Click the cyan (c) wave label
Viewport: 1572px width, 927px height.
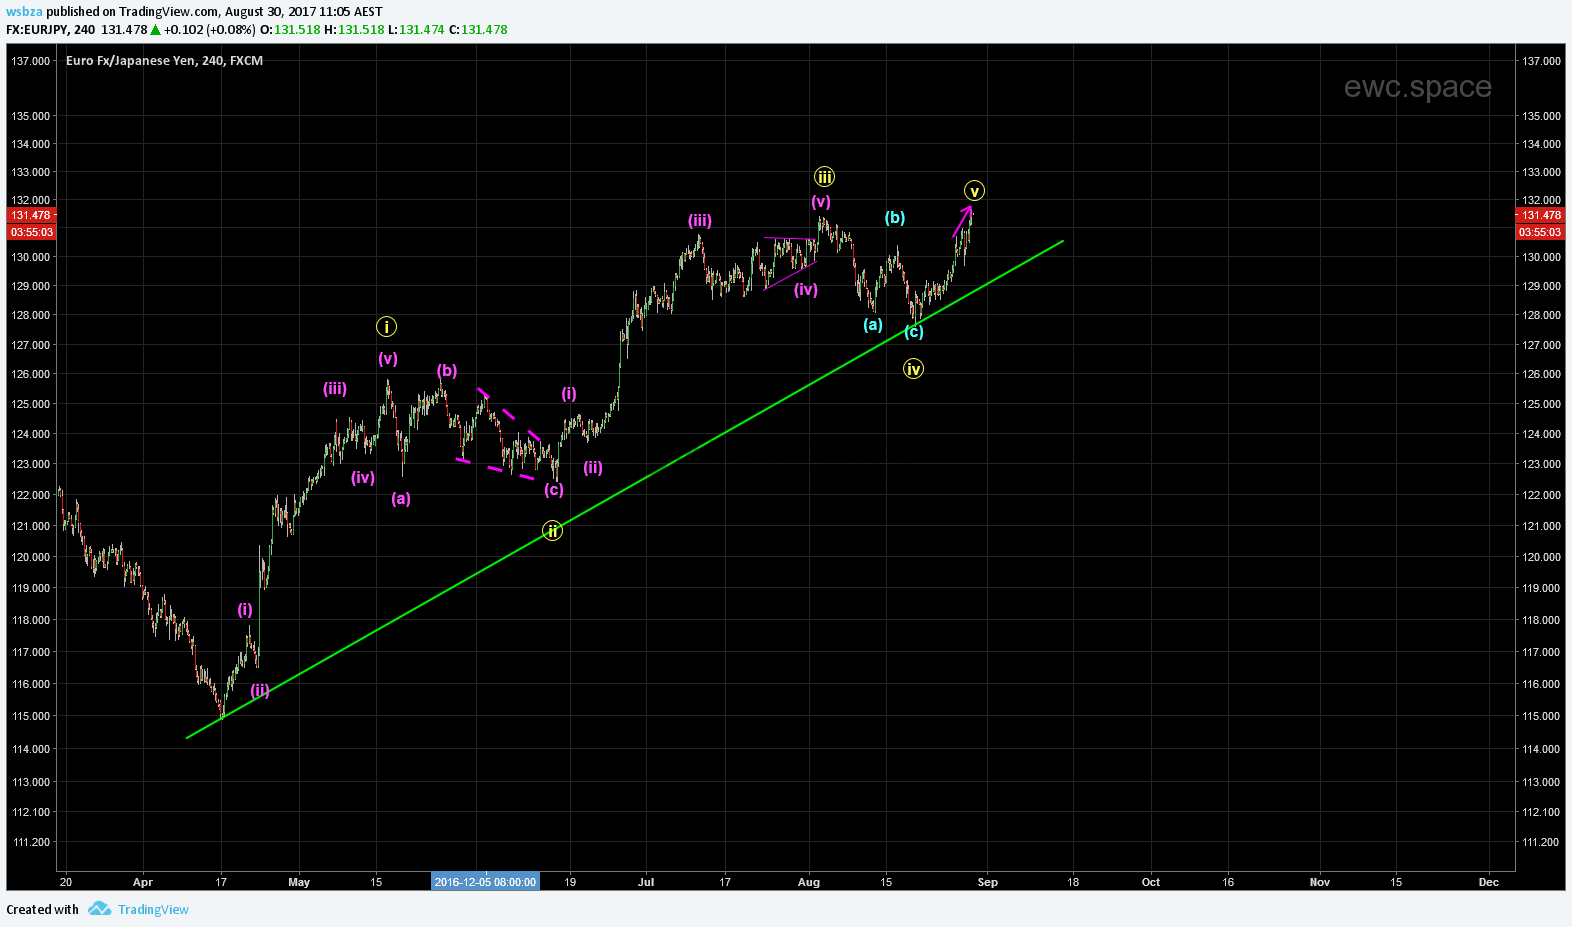[914, 332]
